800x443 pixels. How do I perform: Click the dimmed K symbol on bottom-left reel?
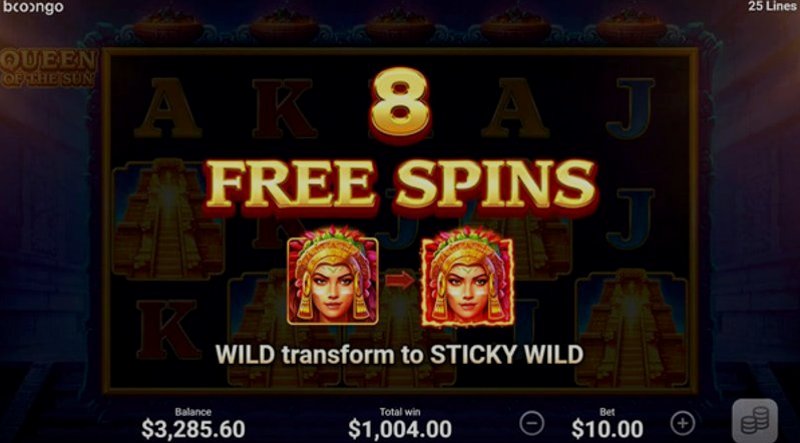tap(169, 329)
